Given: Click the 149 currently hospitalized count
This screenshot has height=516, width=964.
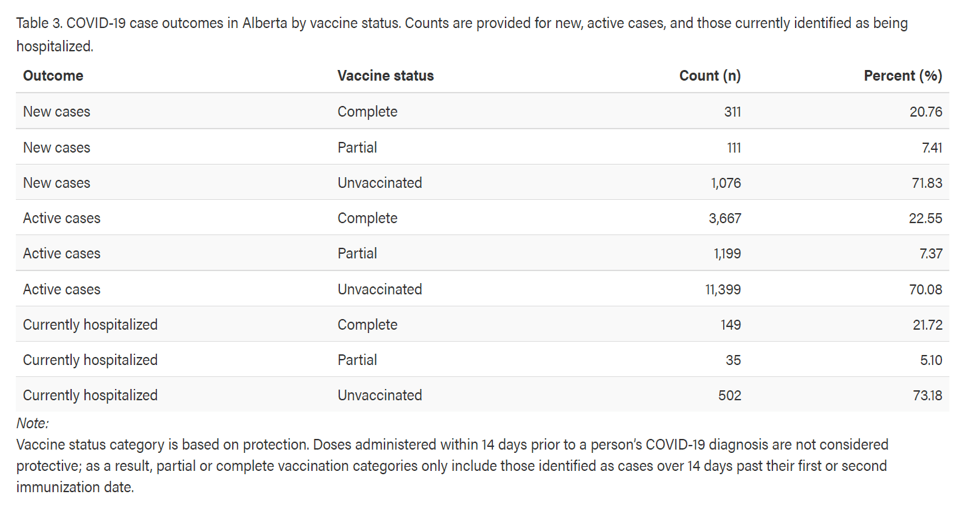Looking at the screenshot, I should point(729,325).
